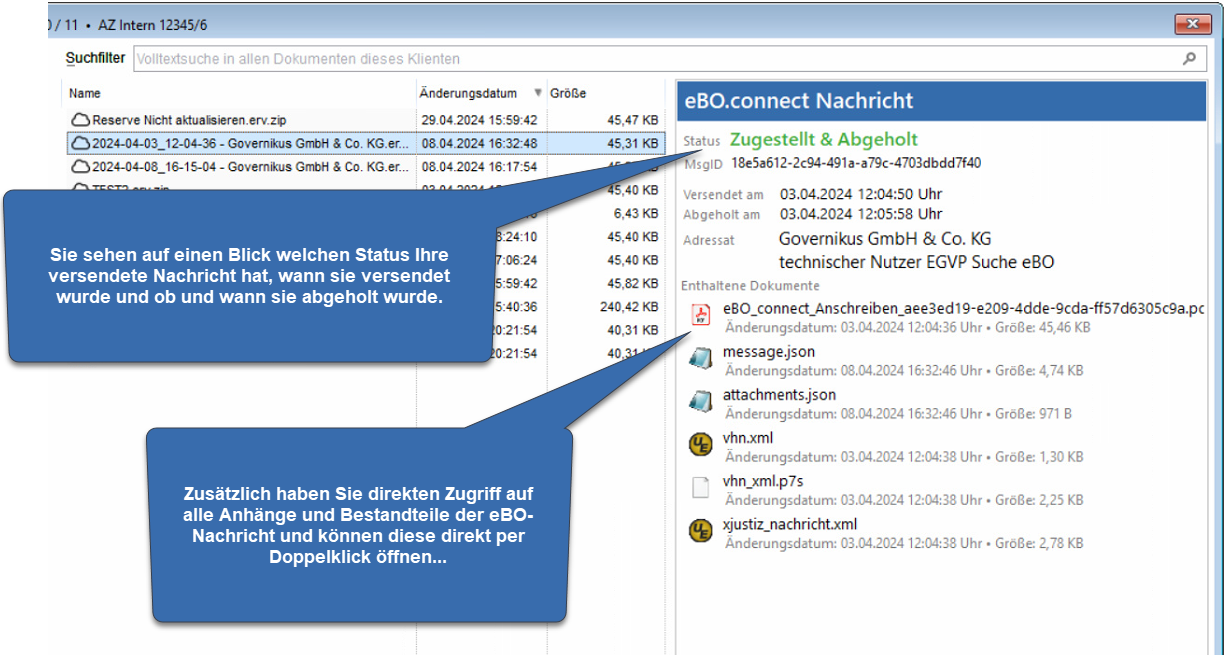
Task: Click the size value 45,31 KB
Action: (632, 144)
